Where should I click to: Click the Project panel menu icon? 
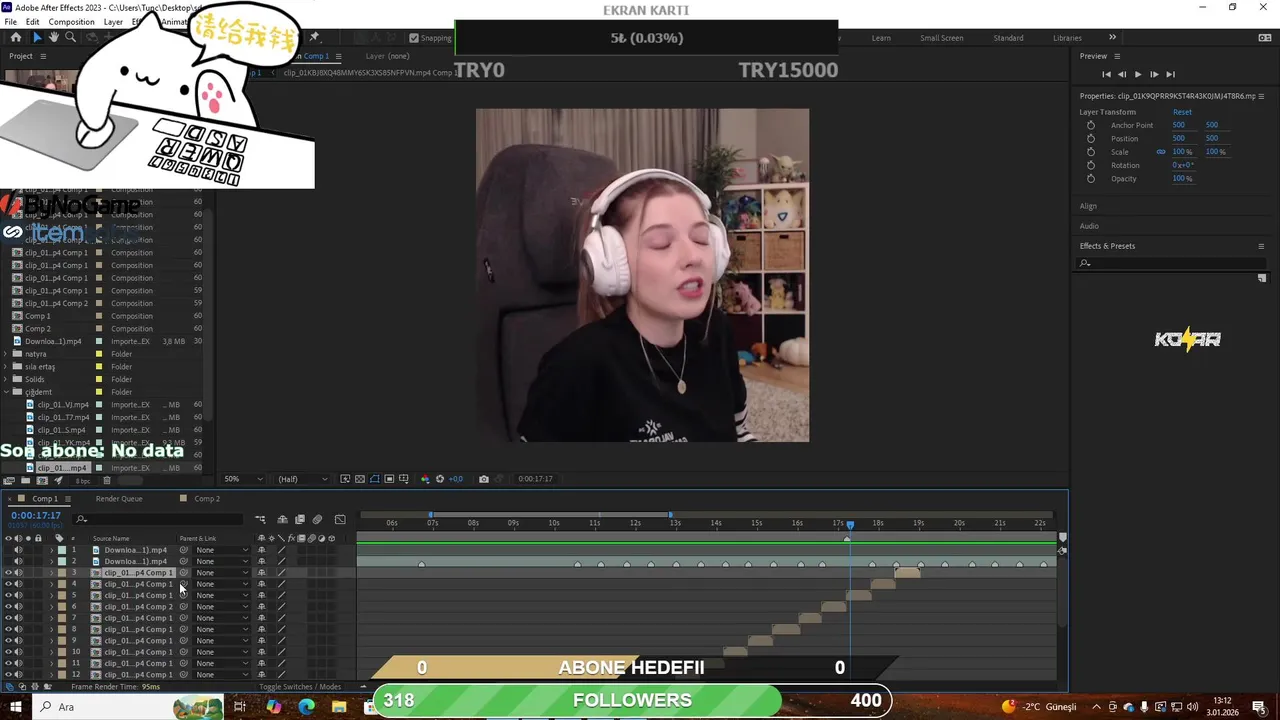[x=42, y=56]
